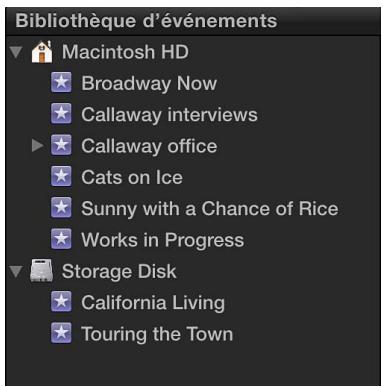This screenshot has height=387, width=384.
Task: Click the Works in Progress star icon
Action: 61,239
